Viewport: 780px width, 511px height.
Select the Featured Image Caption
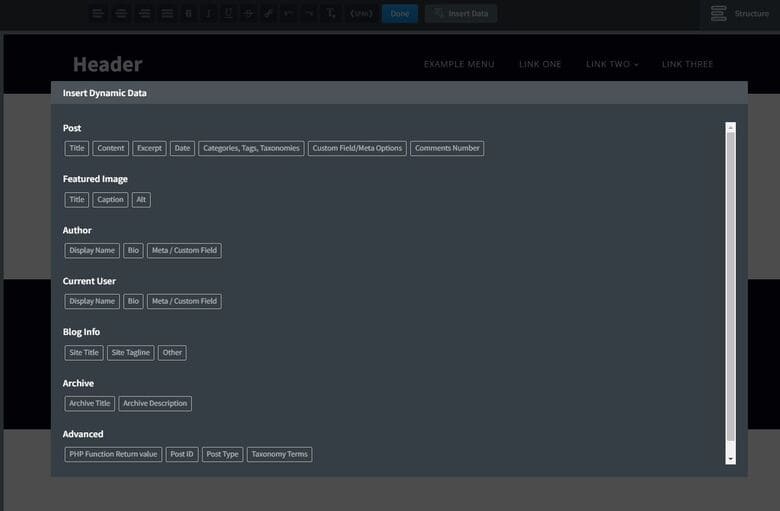tap(110, 200)
